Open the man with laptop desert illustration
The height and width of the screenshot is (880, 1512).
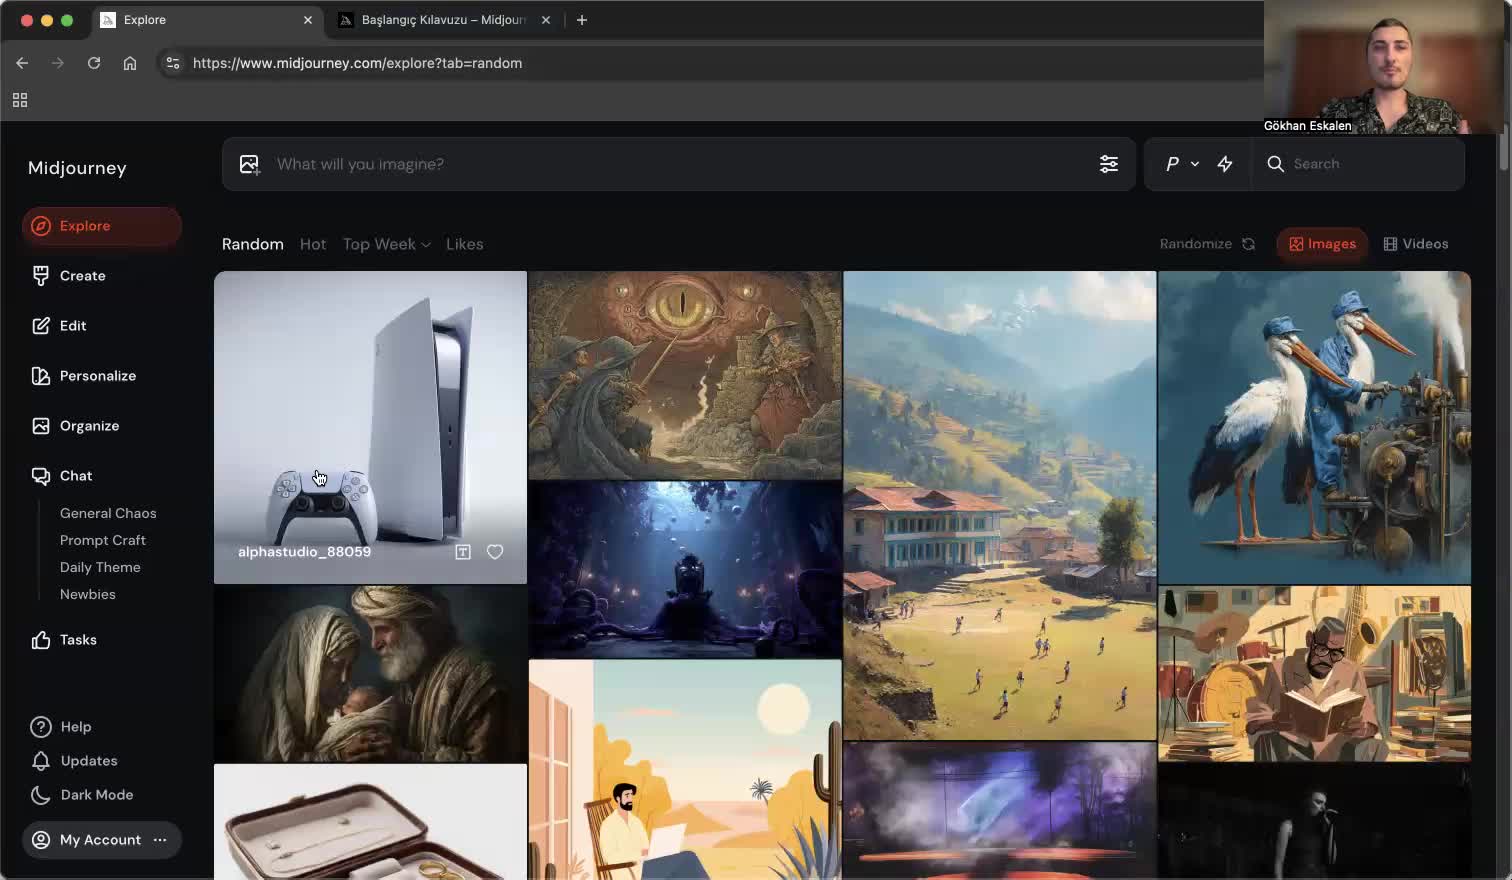pos(685,770)
